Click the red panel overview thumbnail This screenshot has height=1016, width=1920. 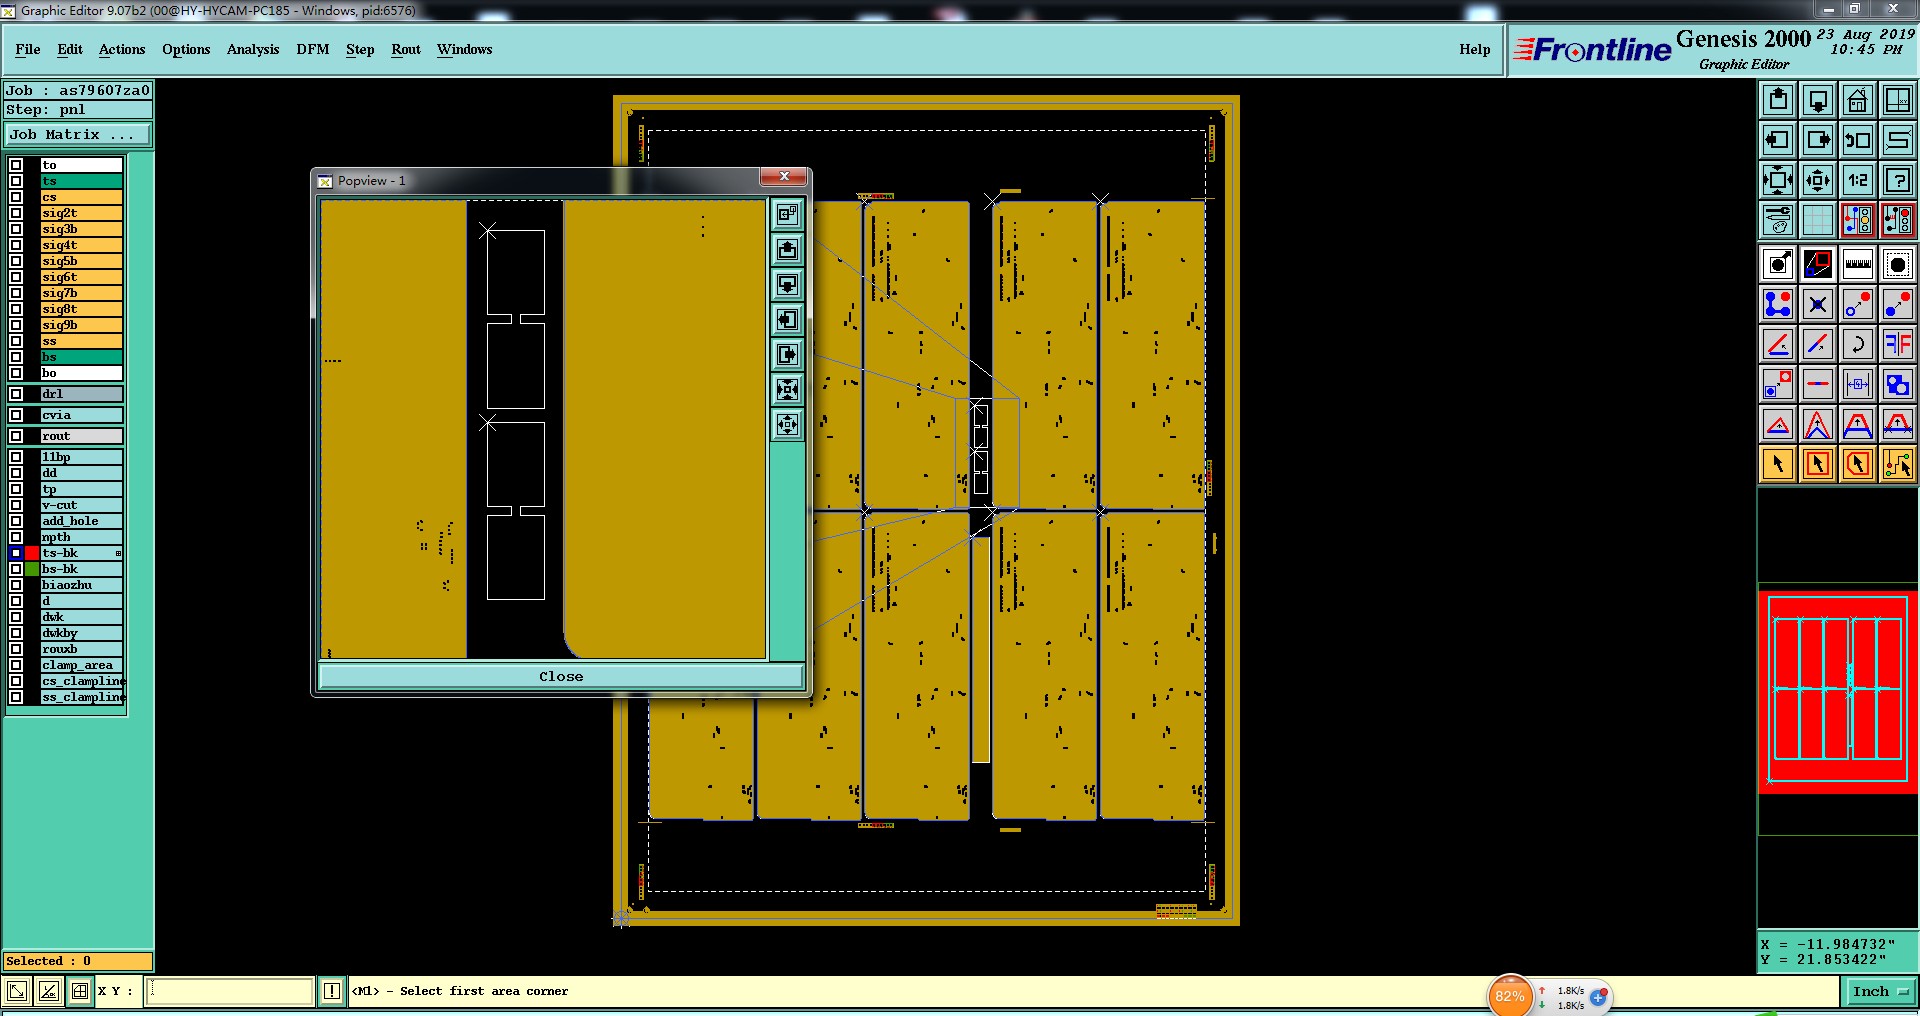[1838, 692]
